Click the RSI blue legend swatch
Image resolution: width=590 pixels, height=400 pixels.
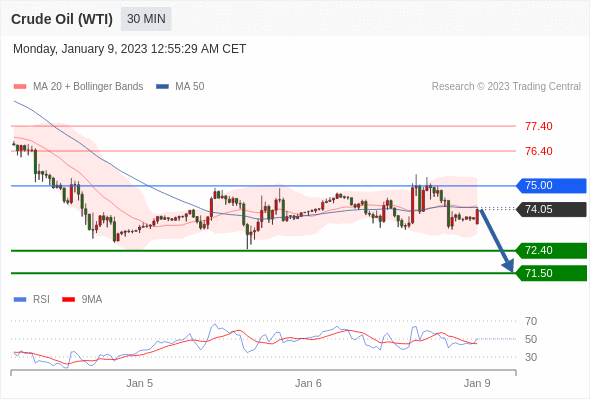20,300
